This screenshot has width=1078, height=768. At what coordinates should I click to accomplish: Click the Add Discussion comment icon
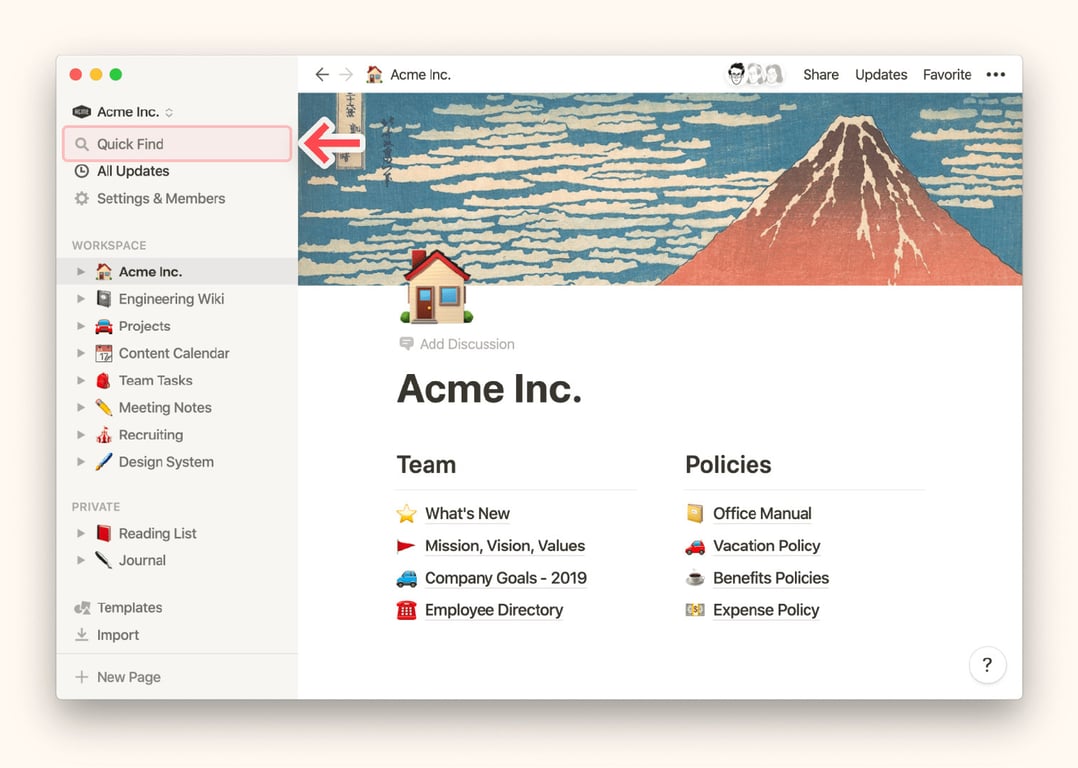(406, 344)
